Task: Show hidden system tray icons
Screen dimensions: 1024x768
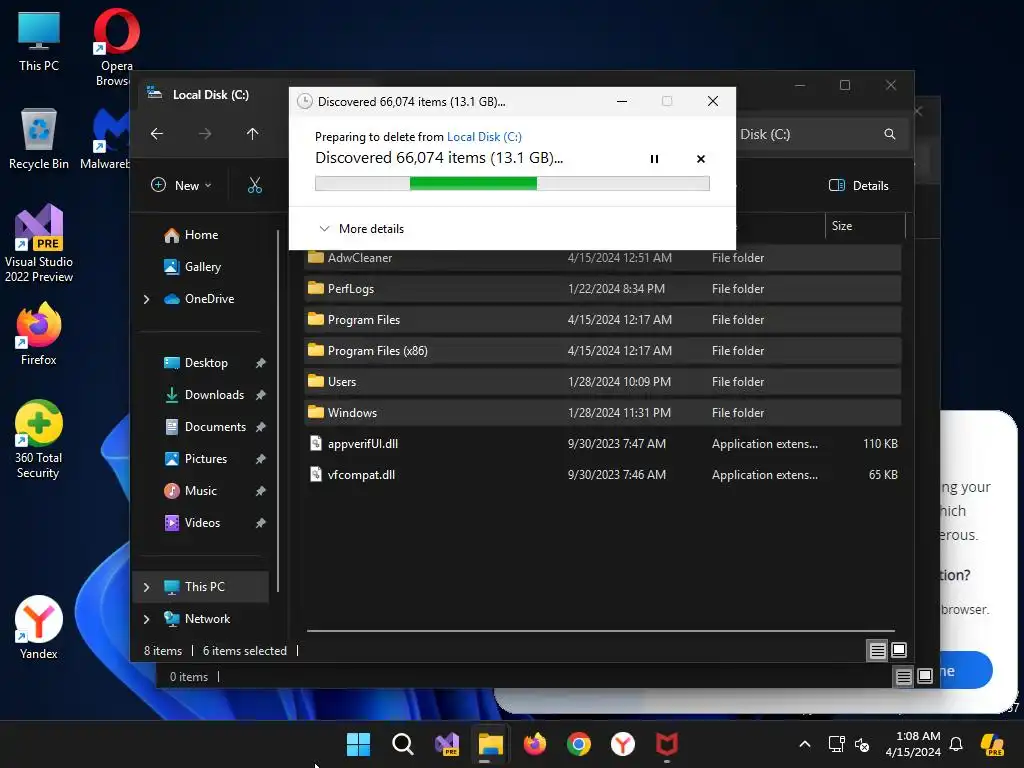Action: (805, 744)
